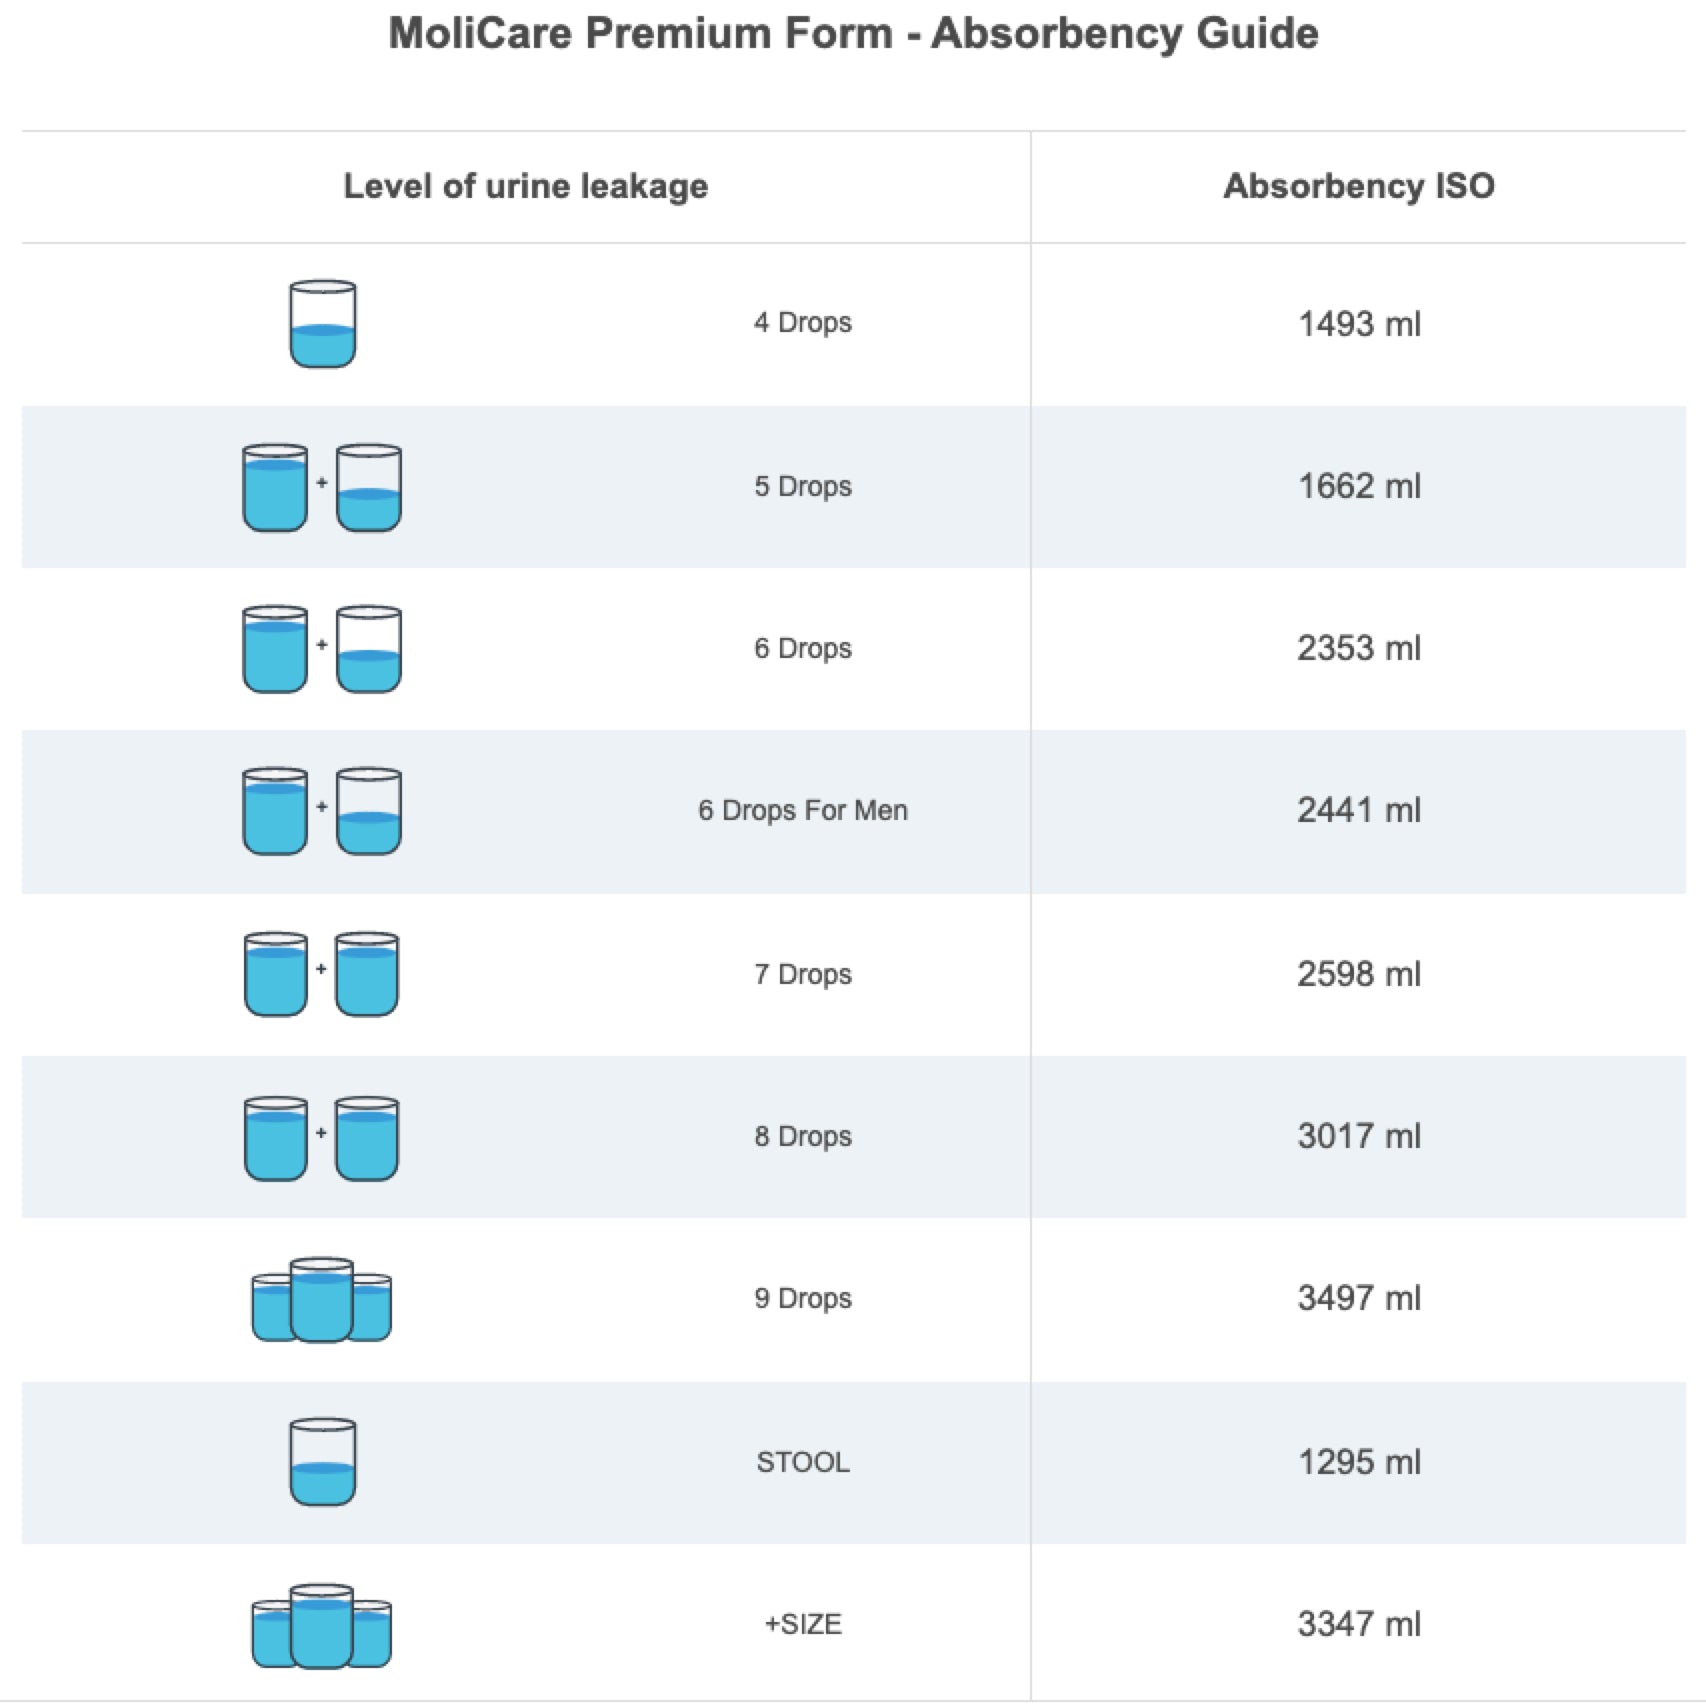Click the 1493 ml absorbency value
Viewport: 1706px width, 1704px height.
[1359, 324]
